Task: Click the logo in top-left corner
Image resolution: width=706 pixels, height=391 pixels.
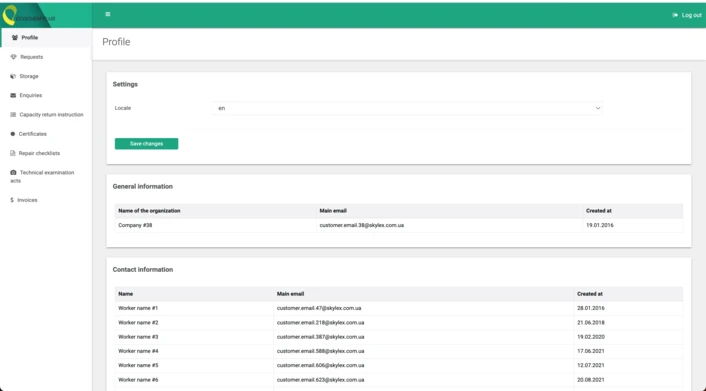Action: tap(28, 16)
